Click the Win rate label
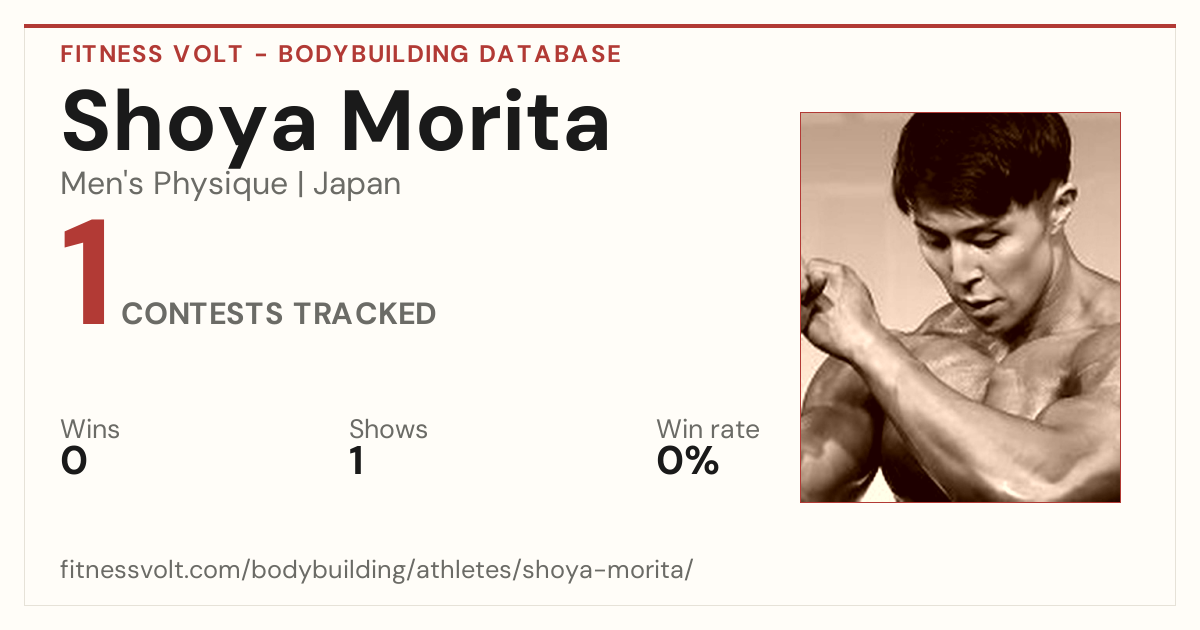The width and height of the screenshot is (1200, 630). [708, 429]
